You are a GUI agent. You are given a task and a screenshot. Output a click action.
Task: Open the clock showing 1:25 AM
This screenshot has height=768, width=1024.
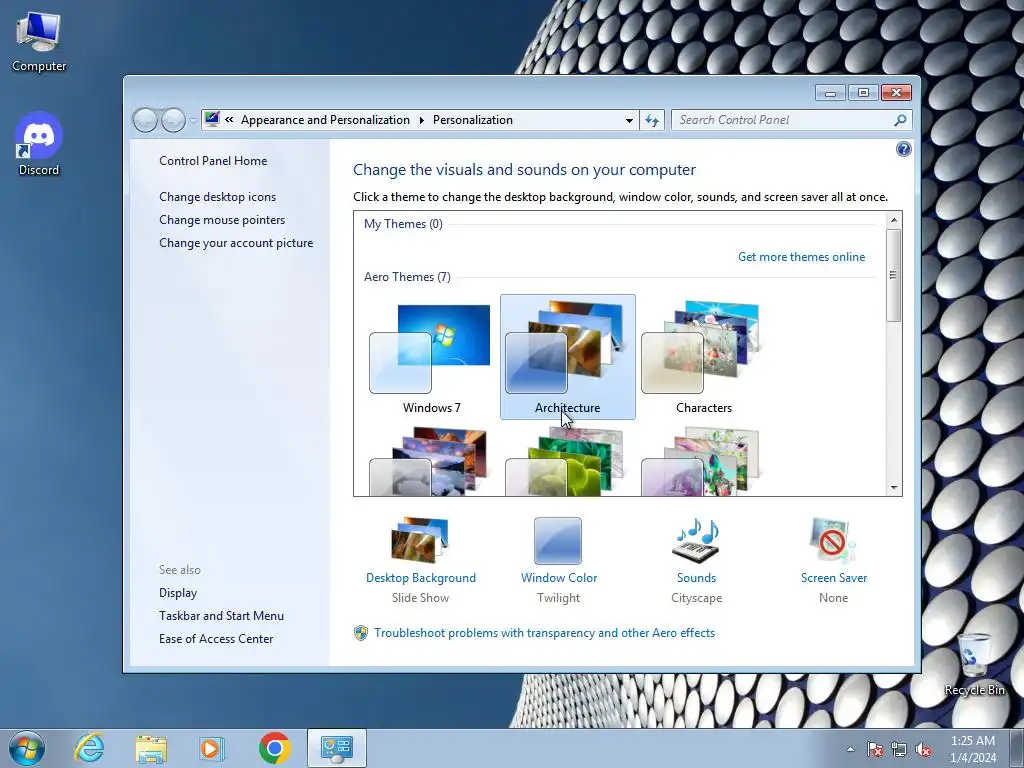(972, 749)
